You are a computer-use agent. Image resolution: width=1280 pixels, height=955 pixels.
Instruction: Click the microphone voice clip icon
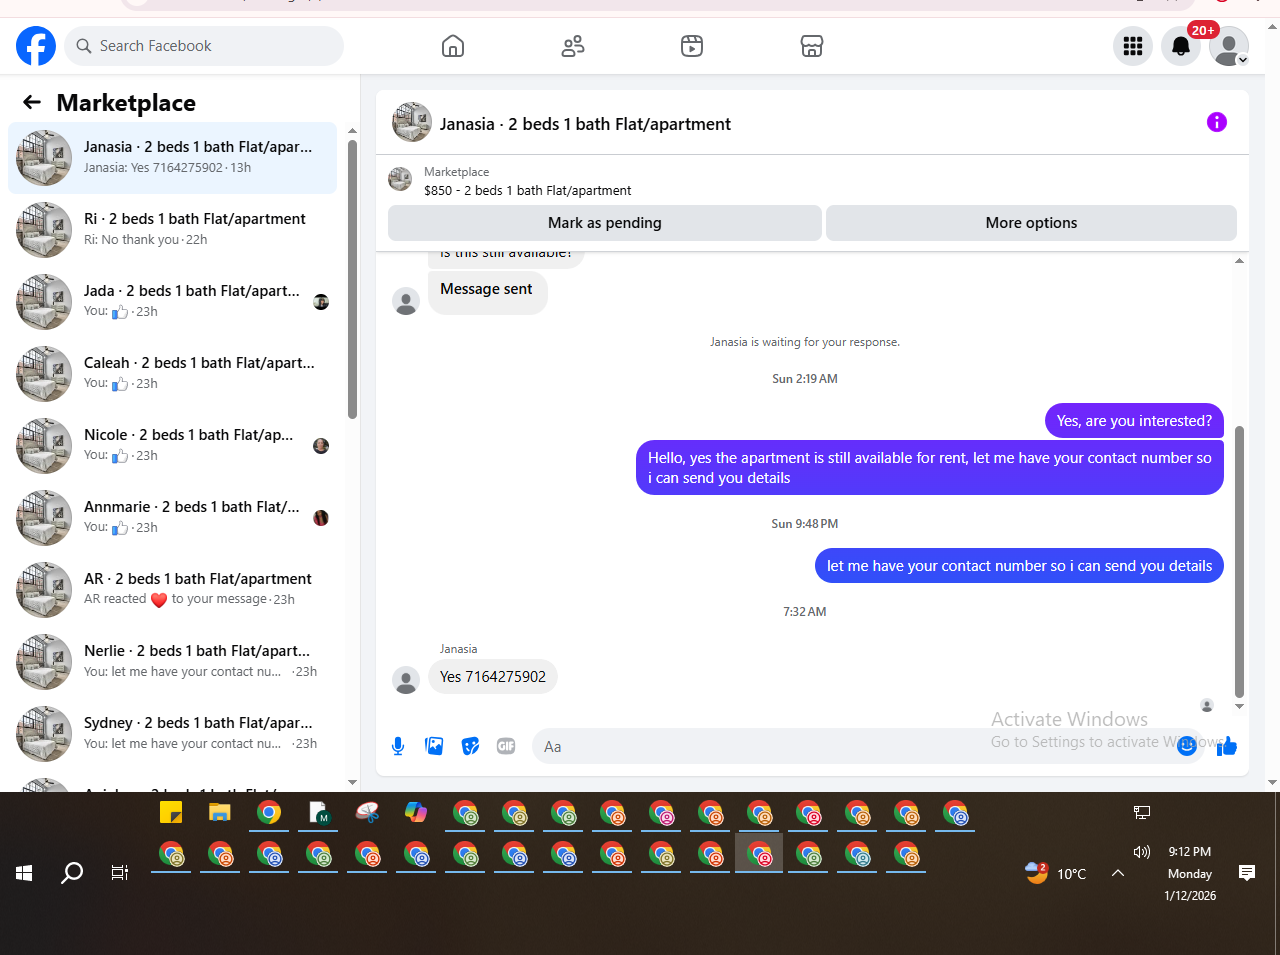pos(398,746)
